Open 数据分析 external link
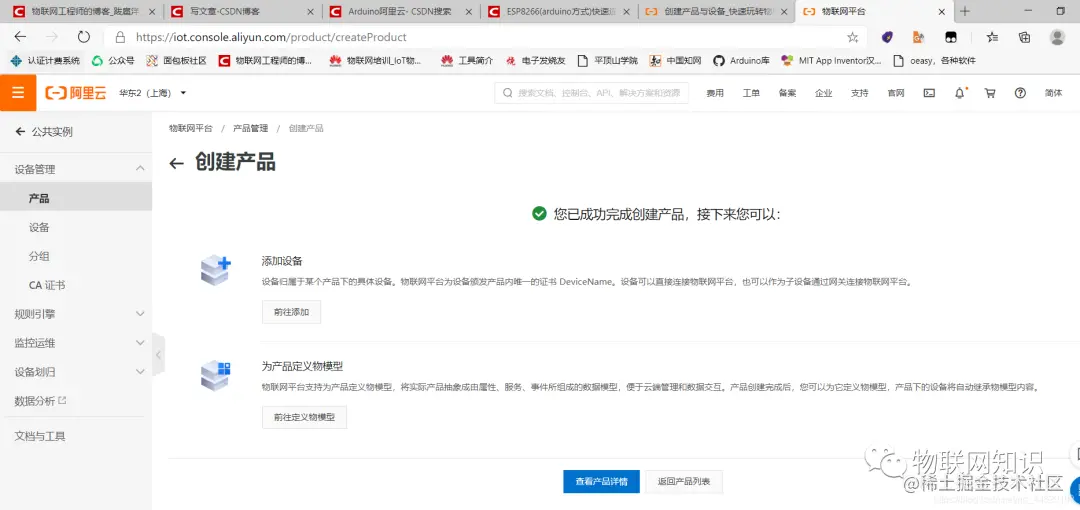 point(41,400)
